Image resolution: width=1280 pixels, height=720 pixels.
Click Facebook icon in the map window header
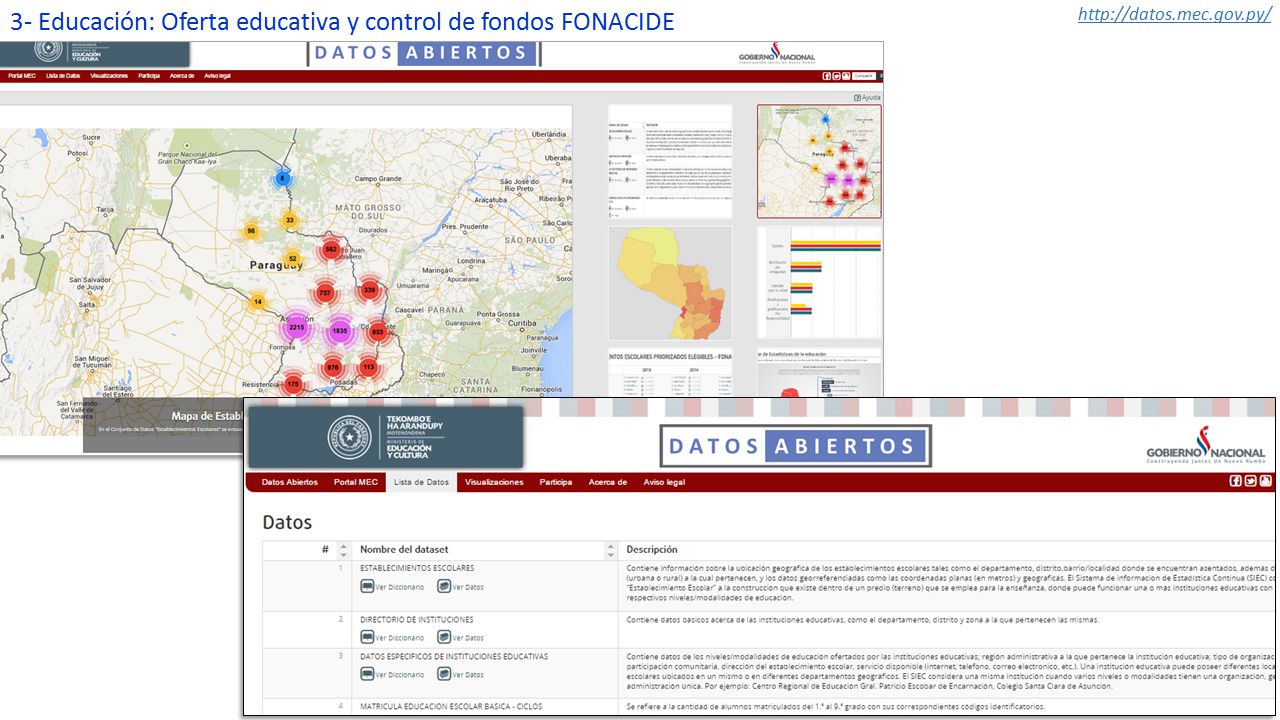point(827,76)
